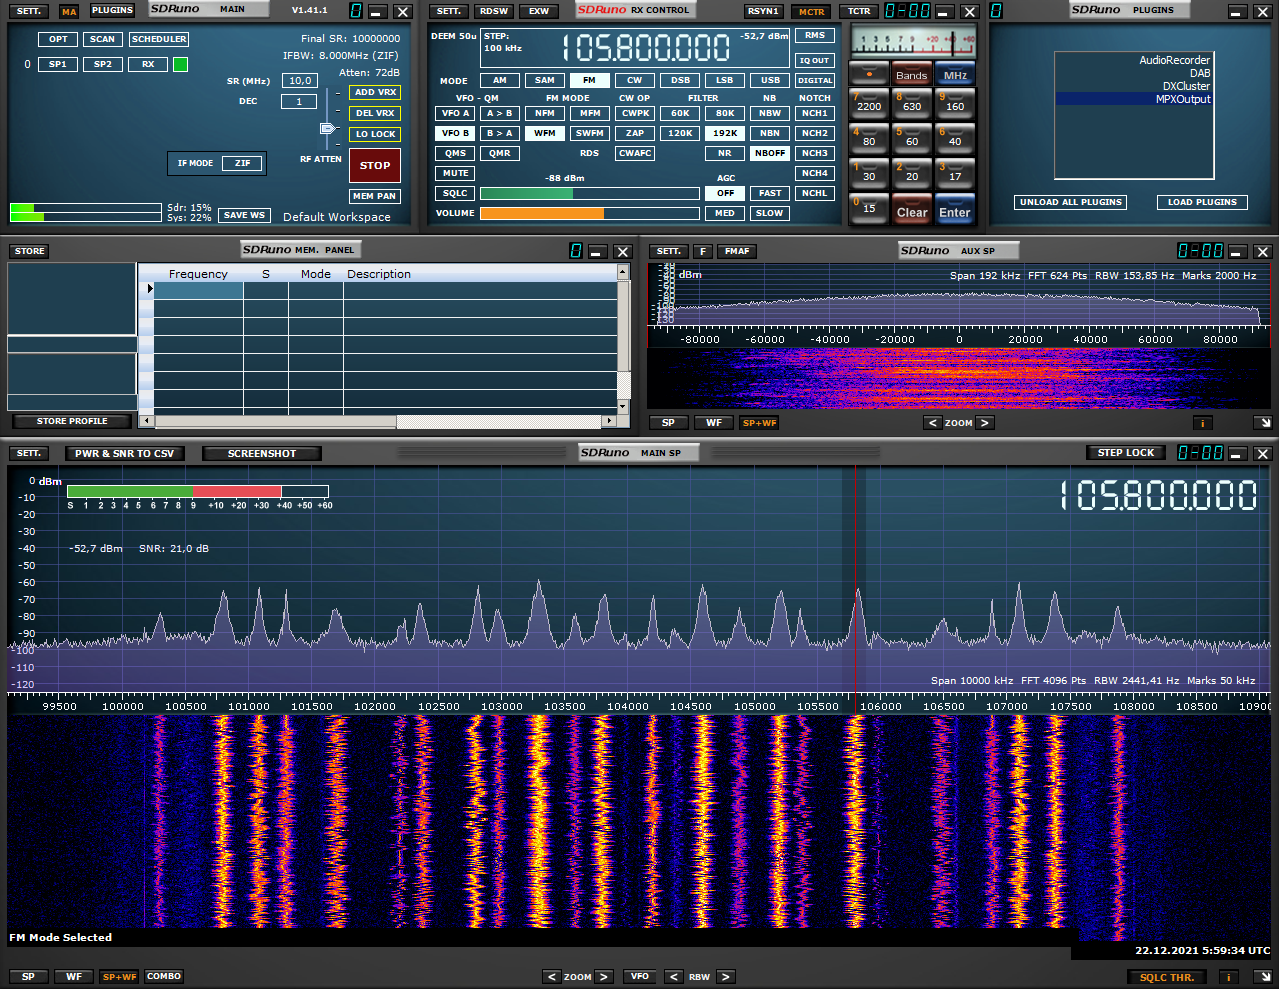Select the 80 band keypad key
Screen dimensions: 1283x989
pyautogui.click(x=868, y=139)
